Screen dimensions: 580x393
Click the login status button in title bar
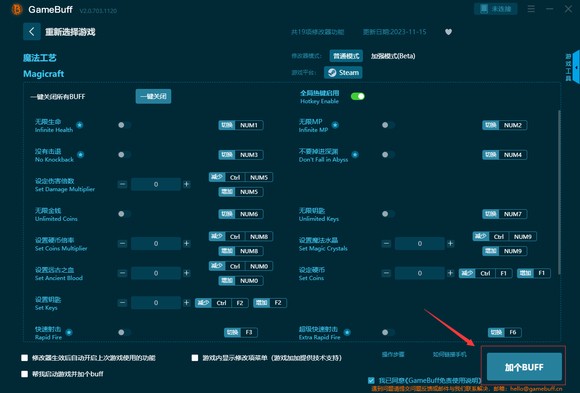click(495, 9)
